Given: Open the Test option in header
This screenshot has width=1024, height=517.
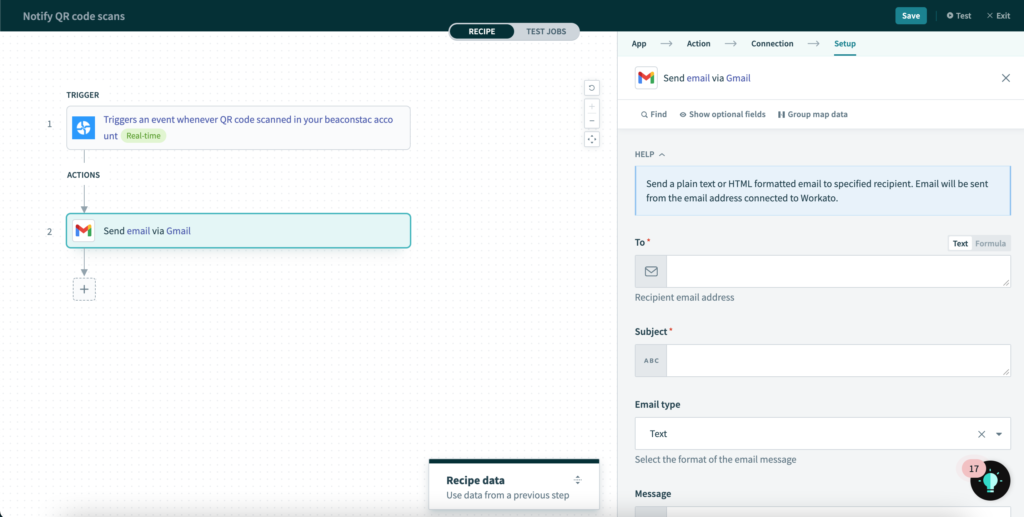Looking at the screenshot, I should click(959, 16).
